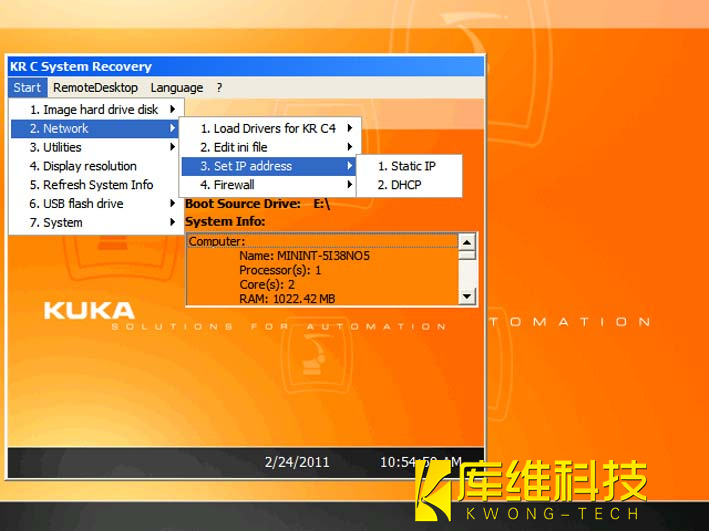Click scroll down arrow in System Info
The width and height of the screenshot is (709, 531).
point(467,296)
